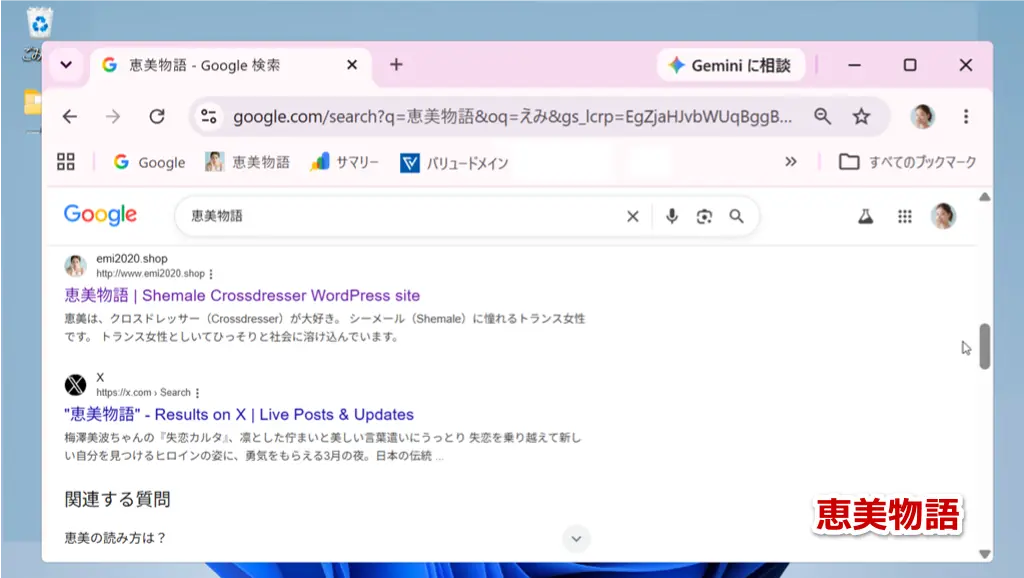Open the tab search dropdown arrow
1024x578 pixels.
[66, 65]
